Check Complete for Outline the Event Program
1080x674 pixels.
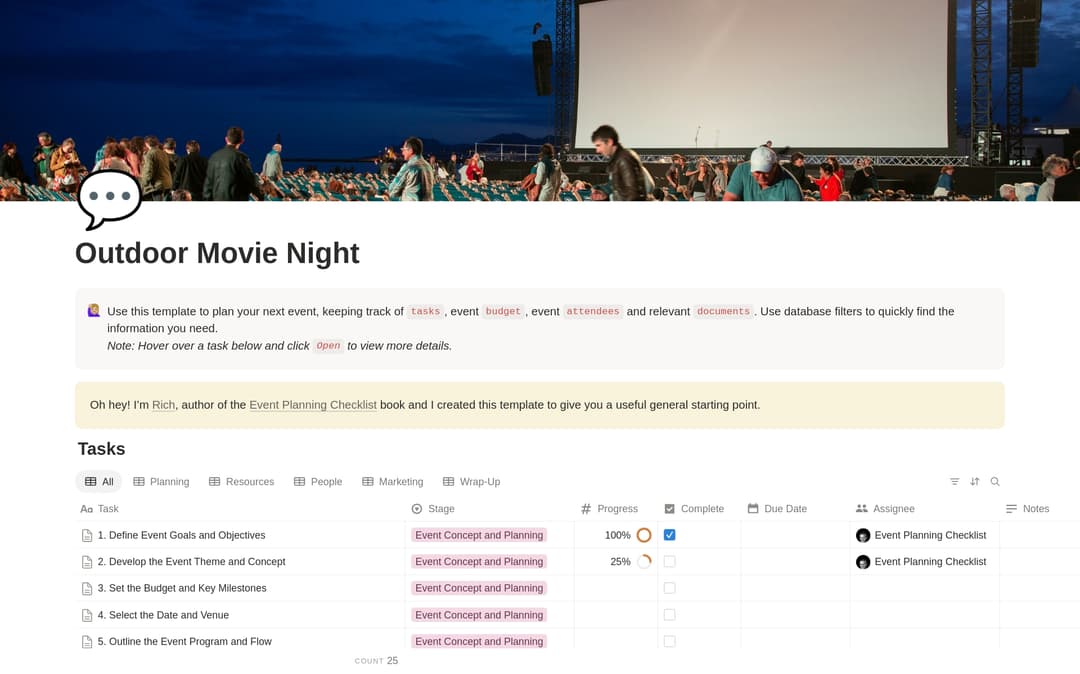[669, 642]
